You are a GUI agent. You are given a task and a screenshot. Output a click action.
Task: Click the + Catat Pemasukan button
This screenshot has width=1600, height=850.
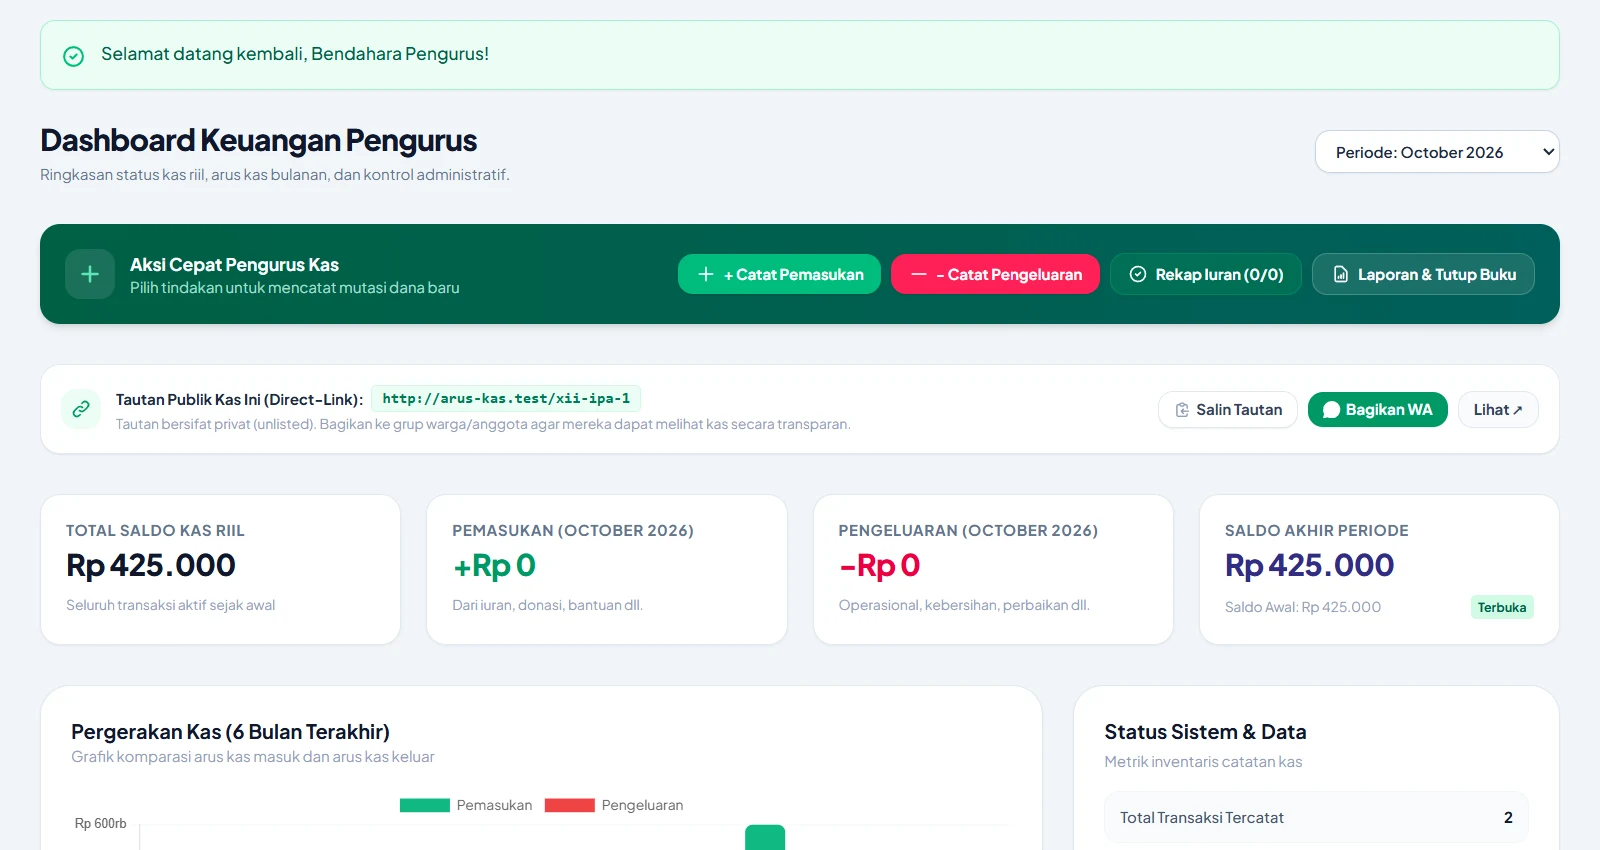(779, 274)
